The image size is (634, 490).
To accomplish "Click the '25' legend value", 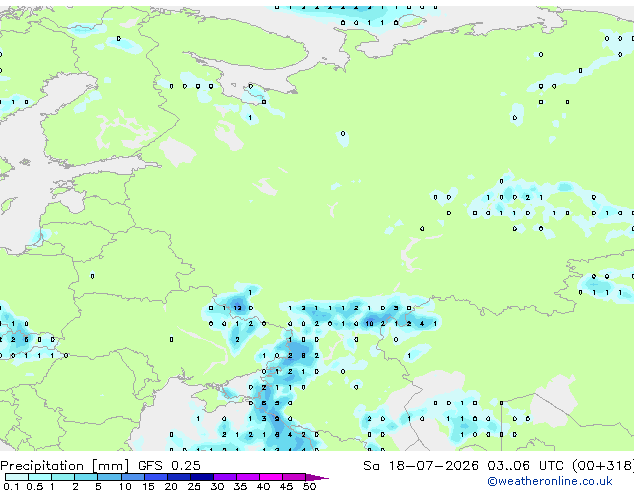I will (194, 486).
